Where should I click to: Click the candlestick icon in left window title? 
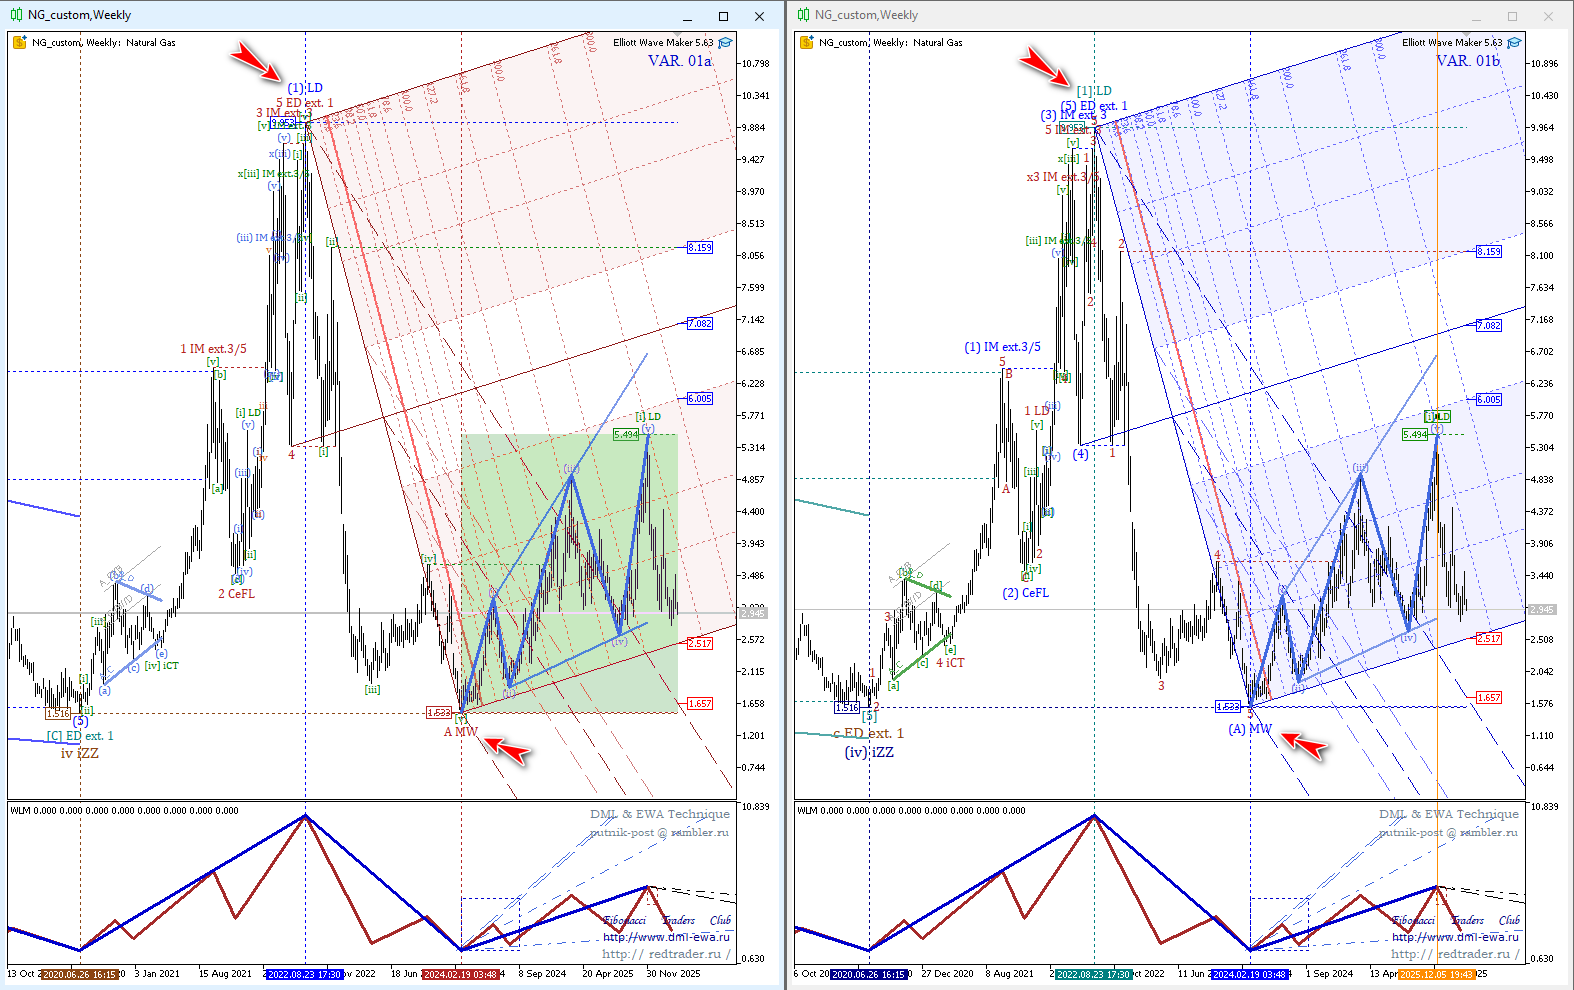point(17,15)
